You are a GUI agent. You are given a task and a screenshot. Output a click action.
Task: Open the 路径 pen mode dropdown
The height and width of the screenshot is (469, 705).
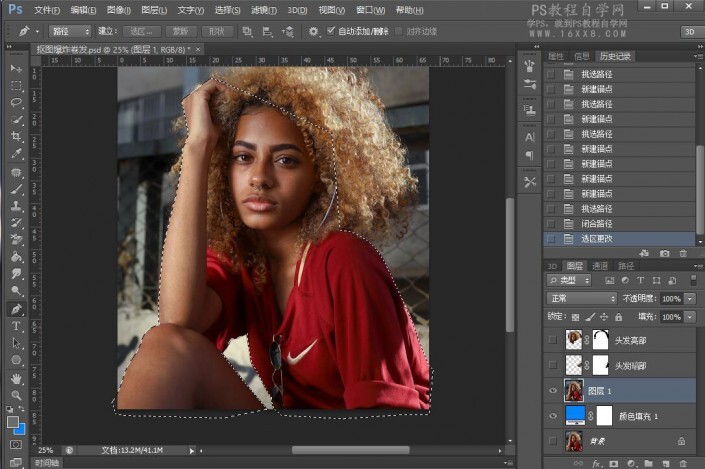67,31
